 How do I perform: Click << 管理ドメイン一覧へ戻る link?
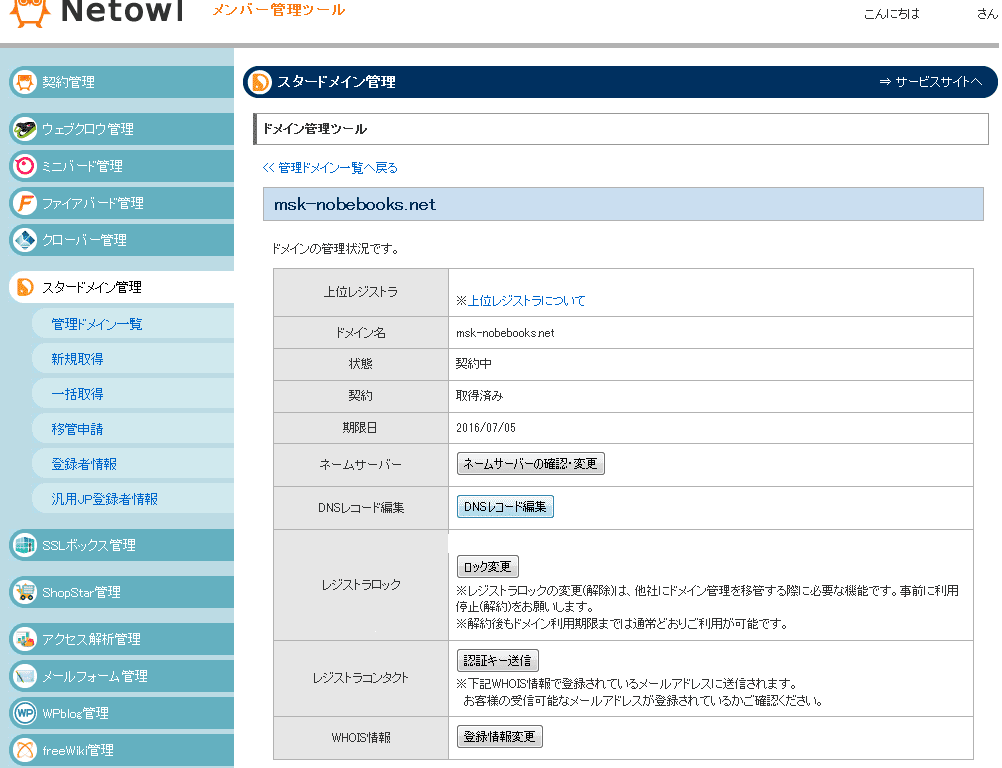[x=330, y=167]
